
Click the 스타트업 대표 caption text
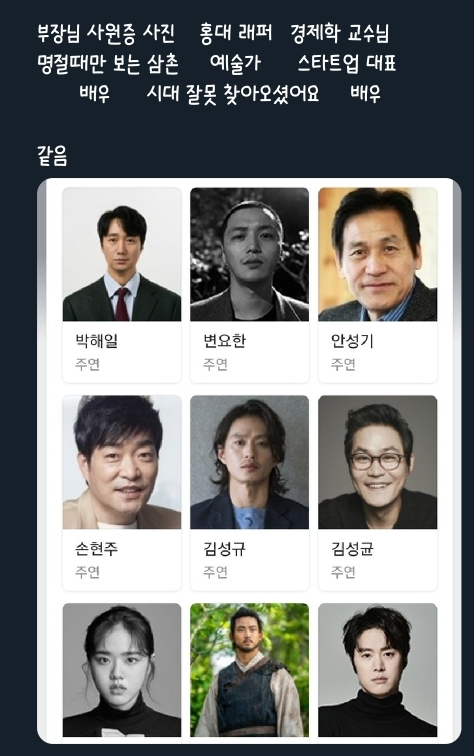click(346, 63)
